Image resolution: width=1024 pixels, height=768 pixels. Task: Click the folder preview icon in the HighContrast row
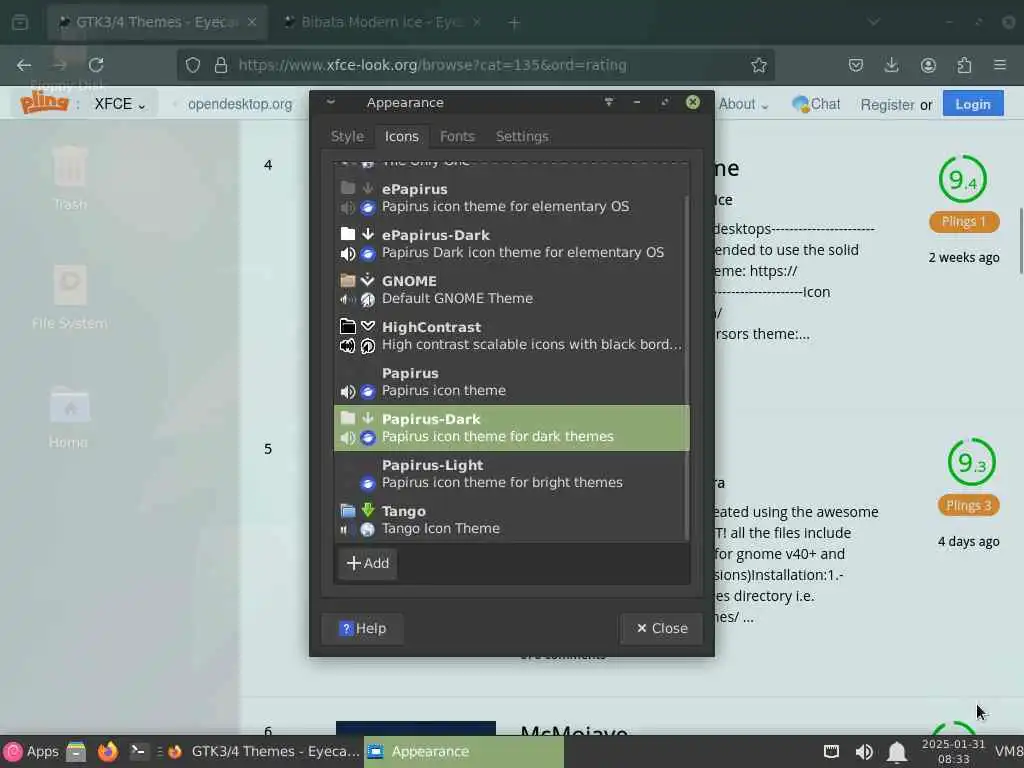347,326
